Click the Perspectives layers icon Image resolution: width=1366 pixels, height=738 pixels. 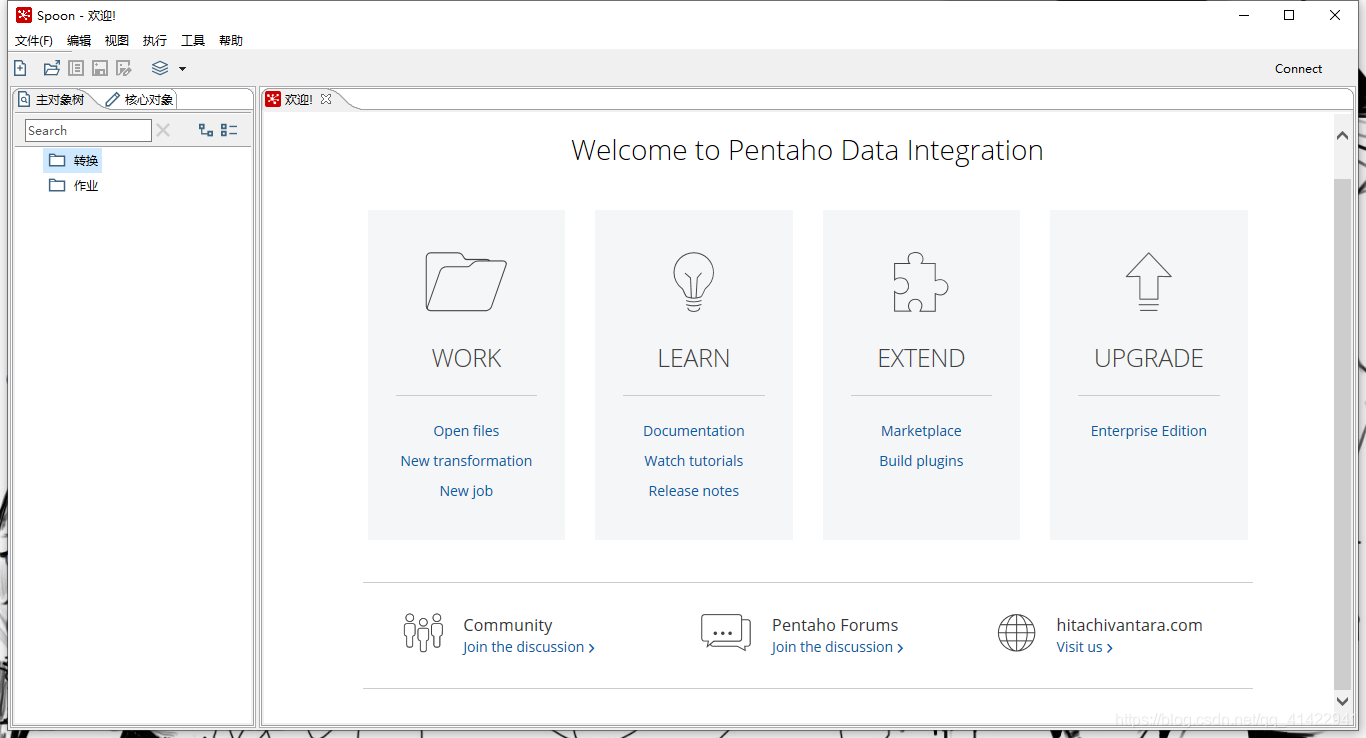[160, 68]
